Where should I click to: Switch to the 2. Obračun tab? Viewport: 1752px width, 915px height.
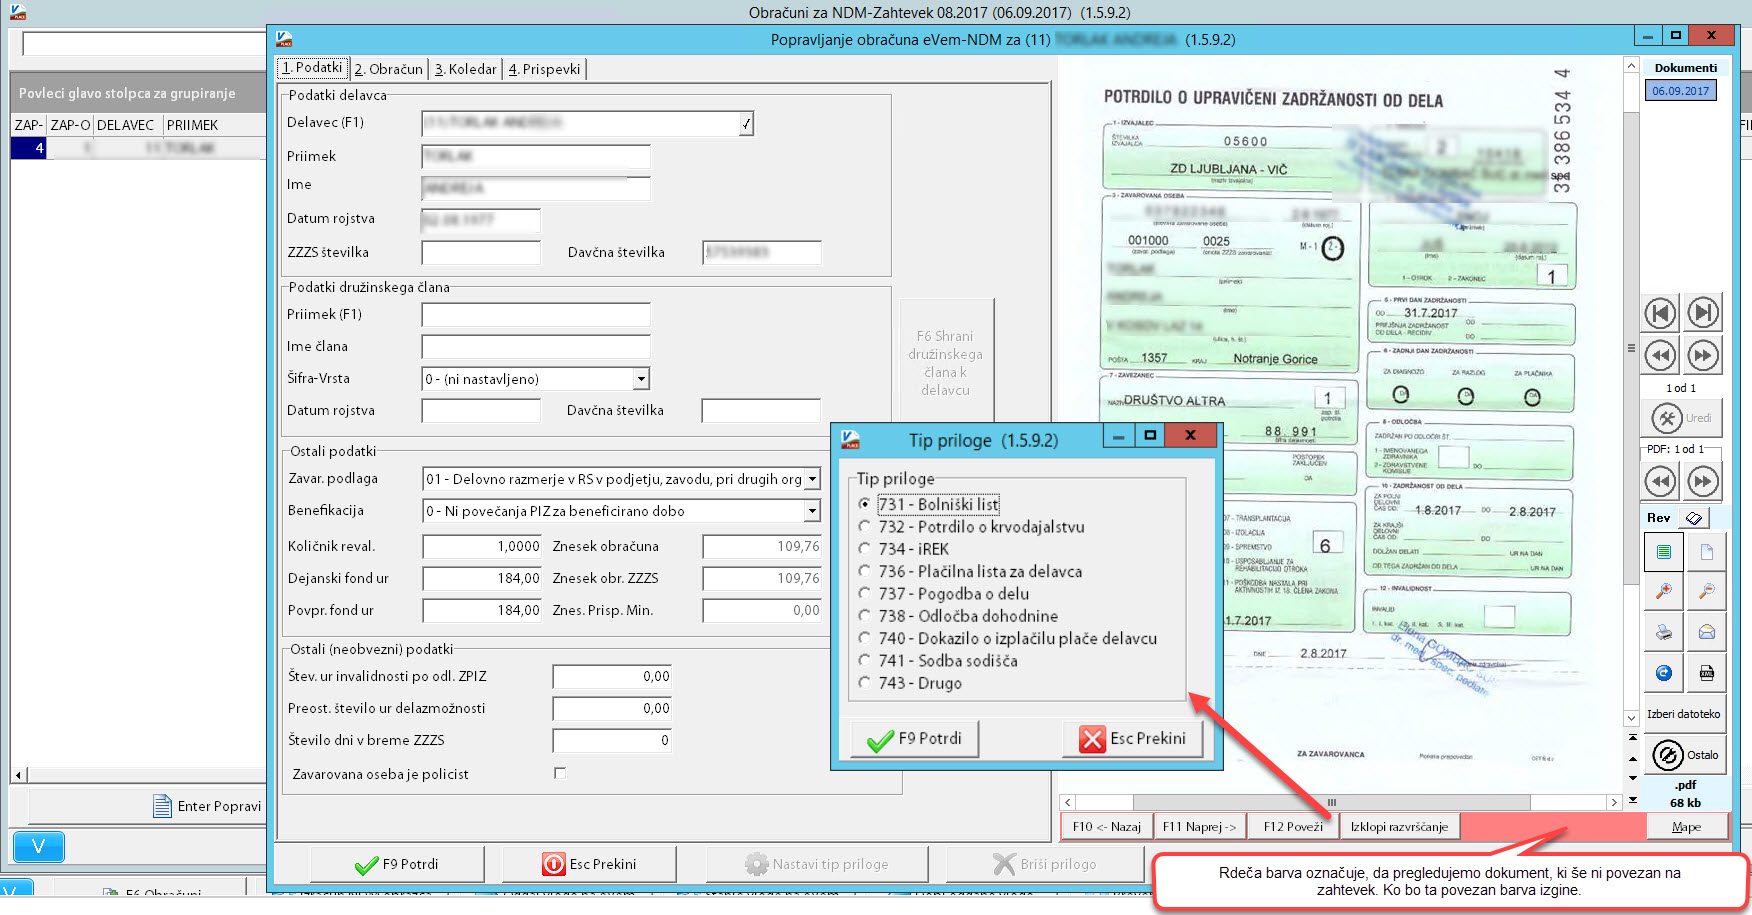[x=389, y=69]
